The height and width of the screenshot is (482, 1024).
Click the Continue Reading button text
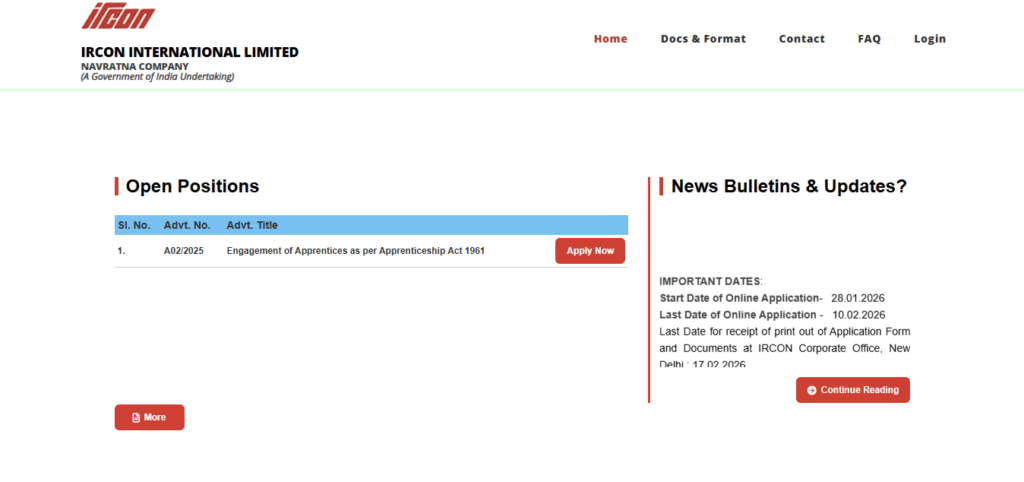click(859, 390)
